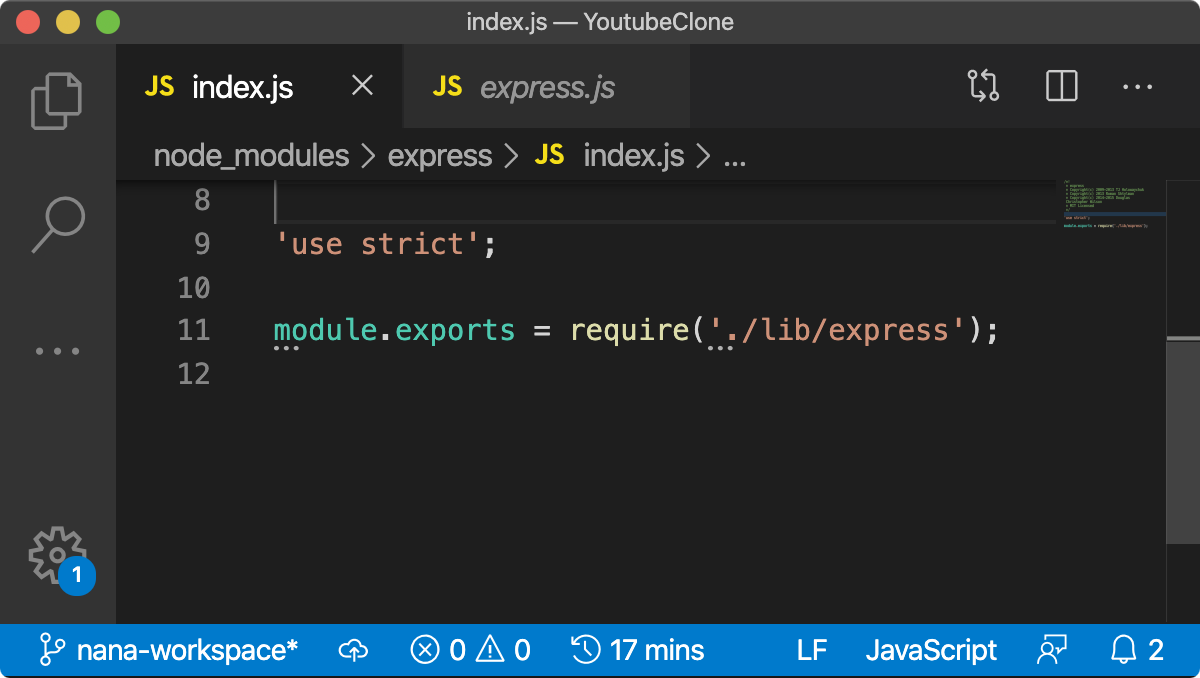The image size is (1200, 678).
Task: Open the Explorer view in activity bar
Action: click(57, 100)
